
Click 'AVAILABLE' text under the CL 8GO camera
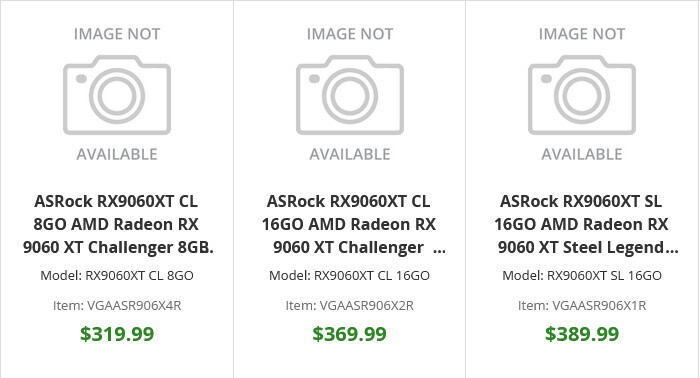click(x=117, y=154)
